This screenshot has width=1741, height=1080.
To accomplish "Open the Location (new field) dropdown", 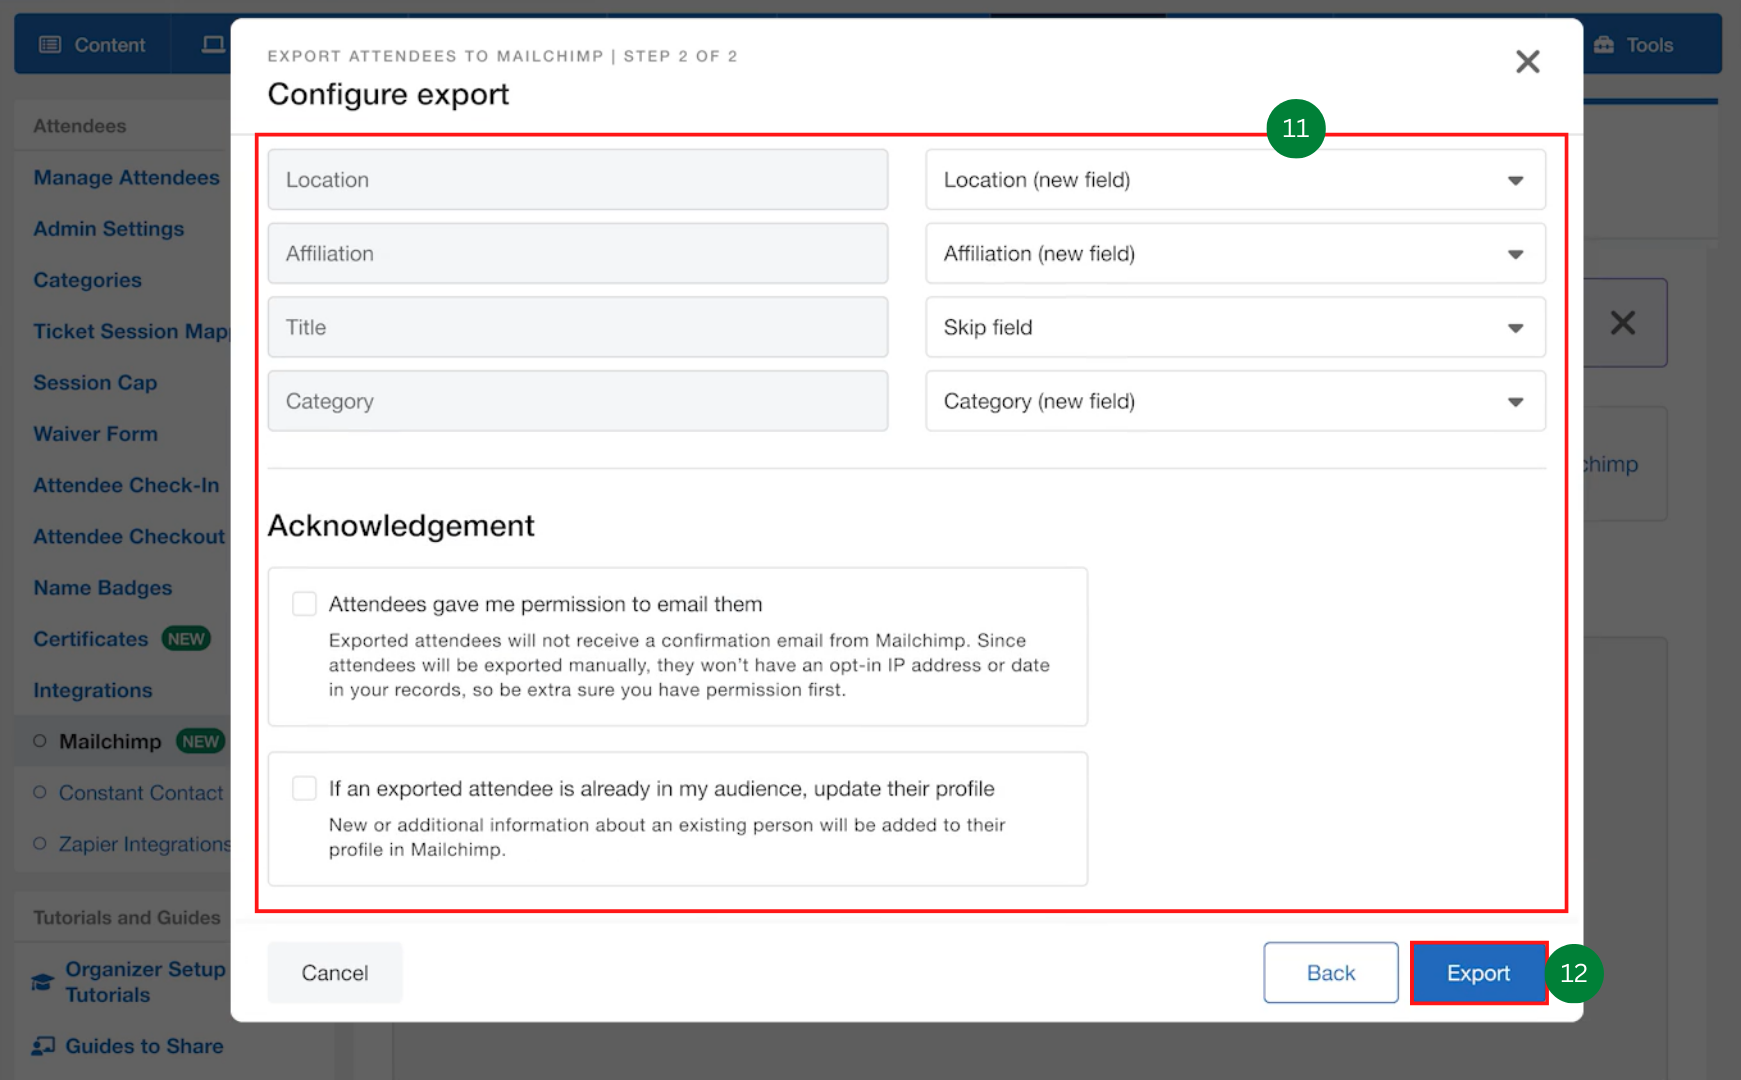I will point(1235,180).
